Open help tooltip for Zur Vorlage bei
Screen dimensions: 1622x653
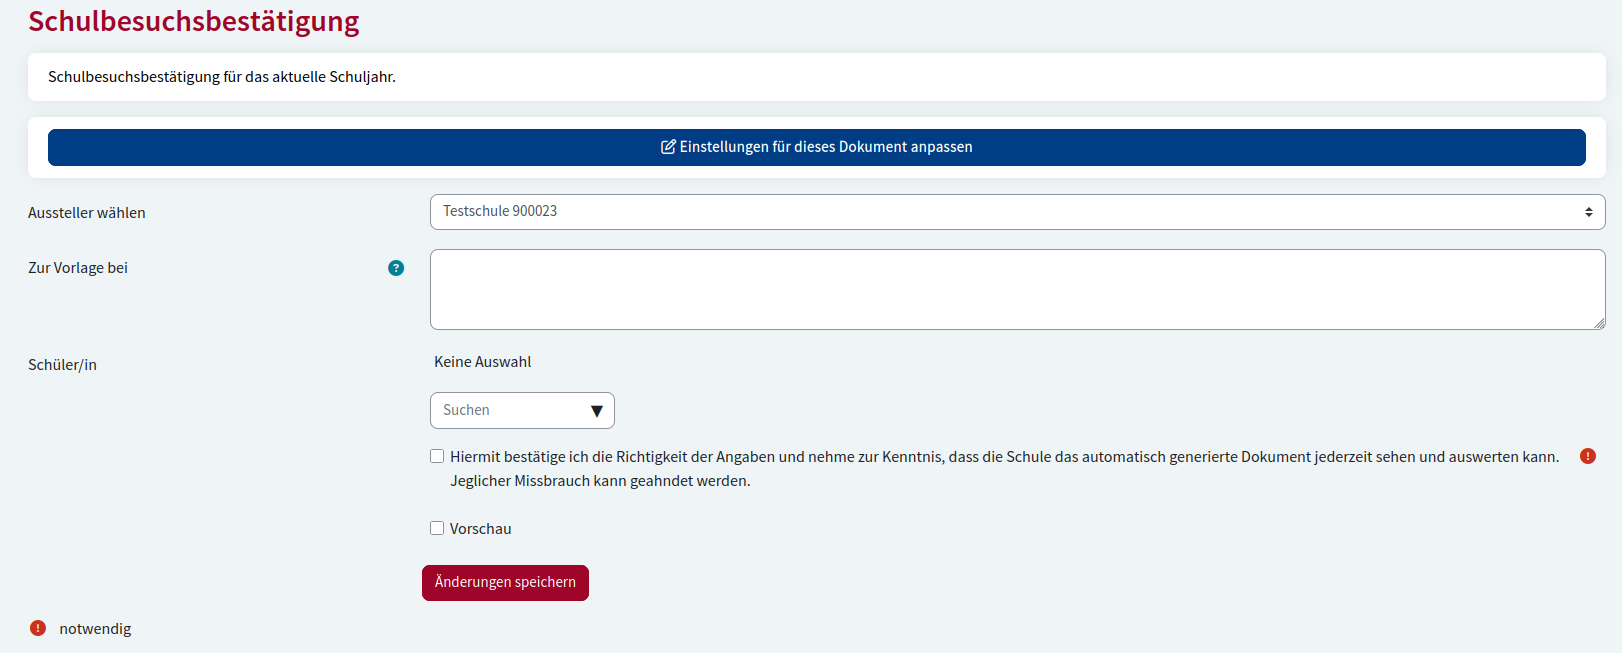pos(396,268)
